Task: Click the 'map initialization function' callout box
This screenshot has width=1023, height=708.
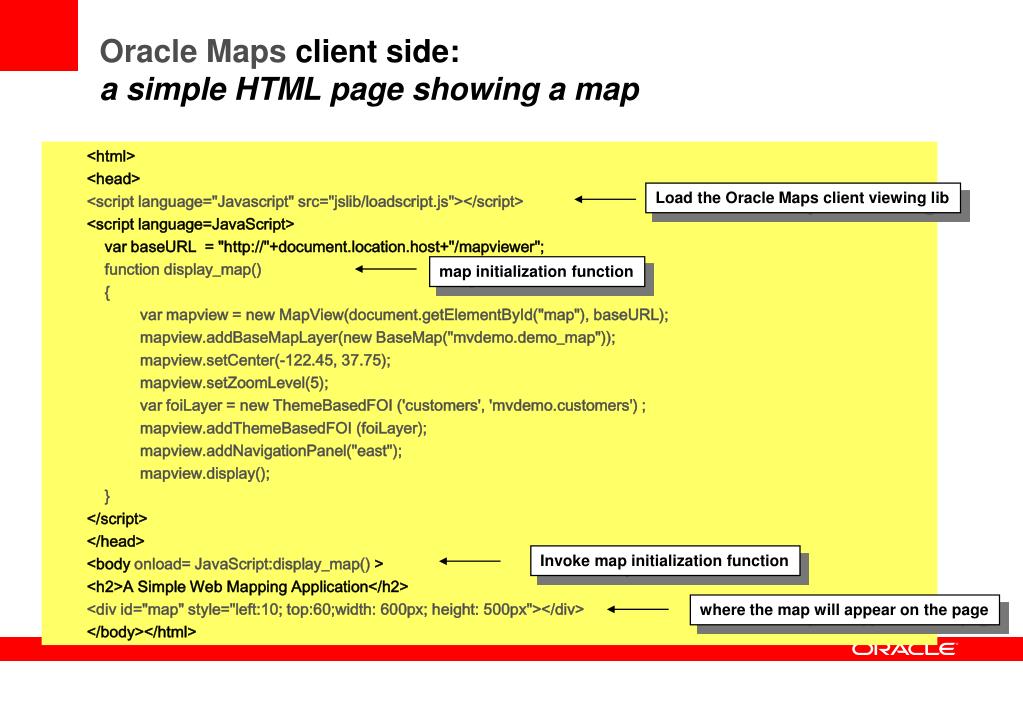Action: pos(536,271)
